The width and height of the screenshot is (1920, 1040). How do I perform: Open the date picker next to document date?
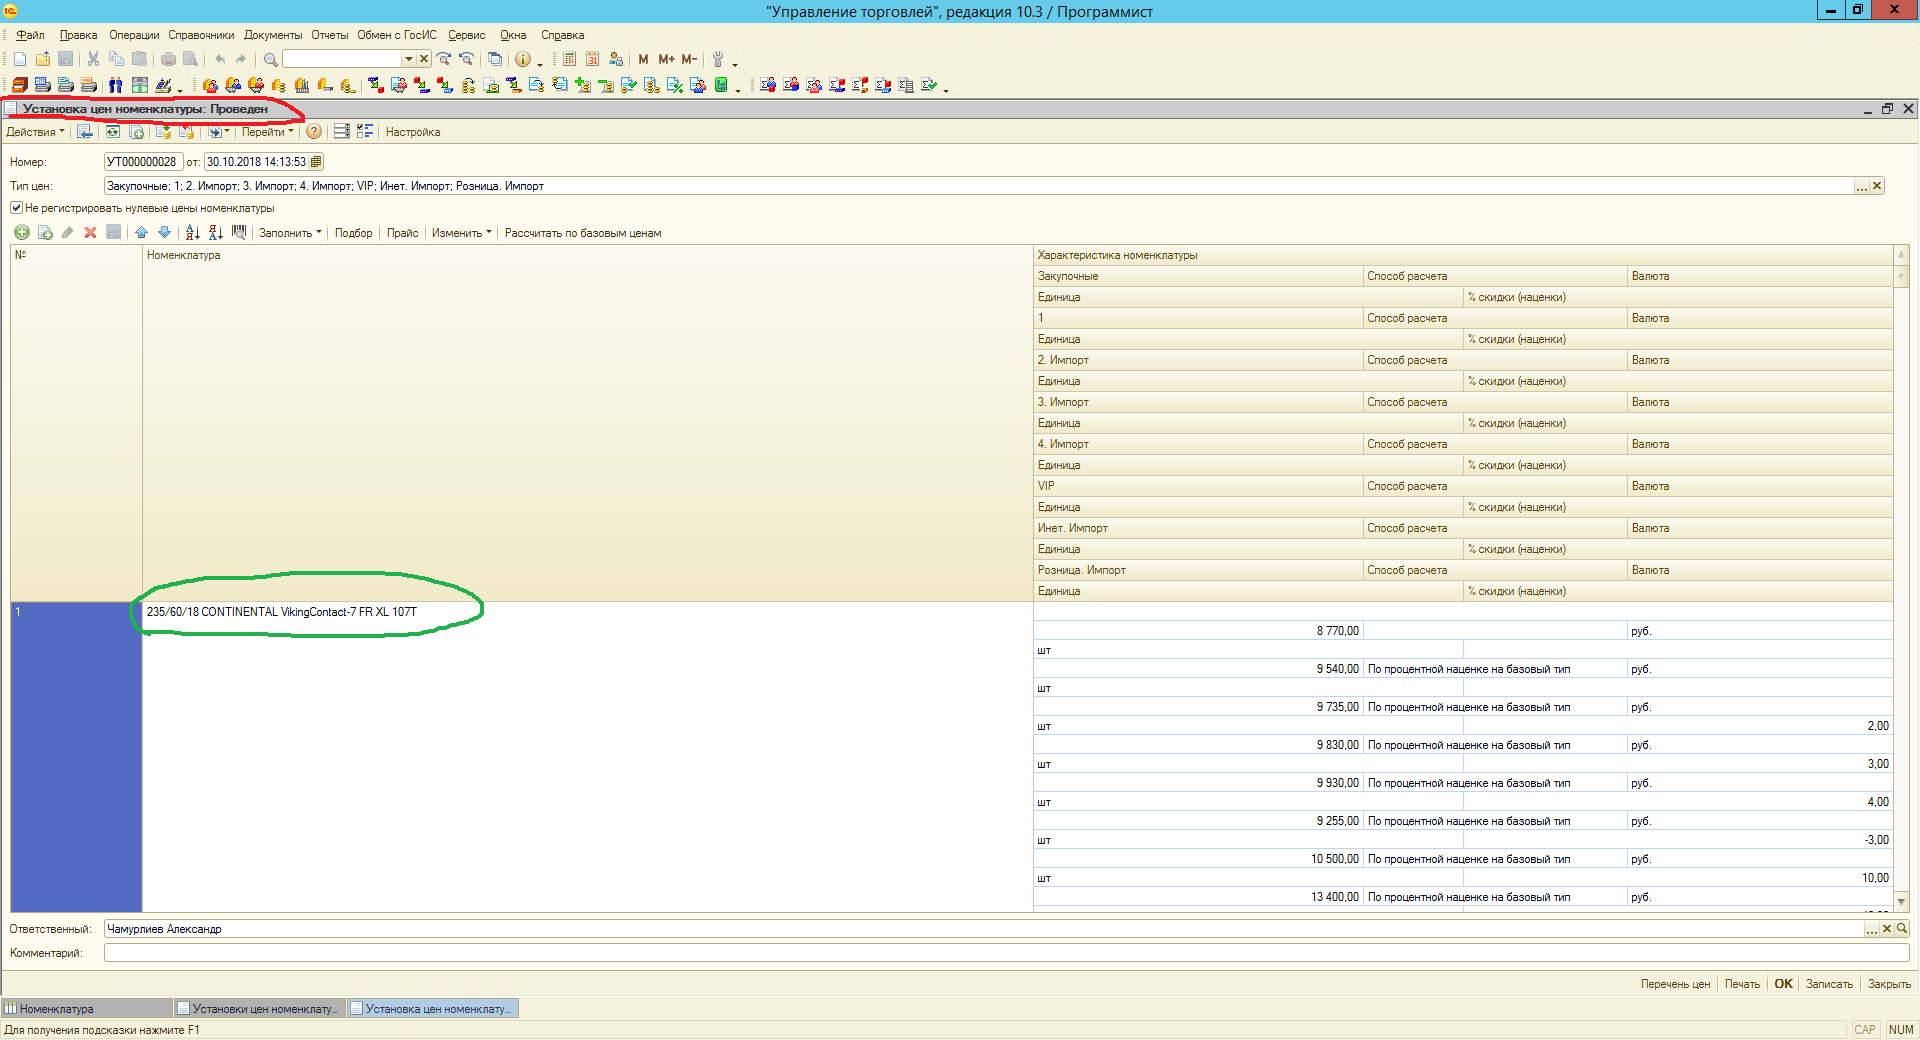(x=316, y=162)
